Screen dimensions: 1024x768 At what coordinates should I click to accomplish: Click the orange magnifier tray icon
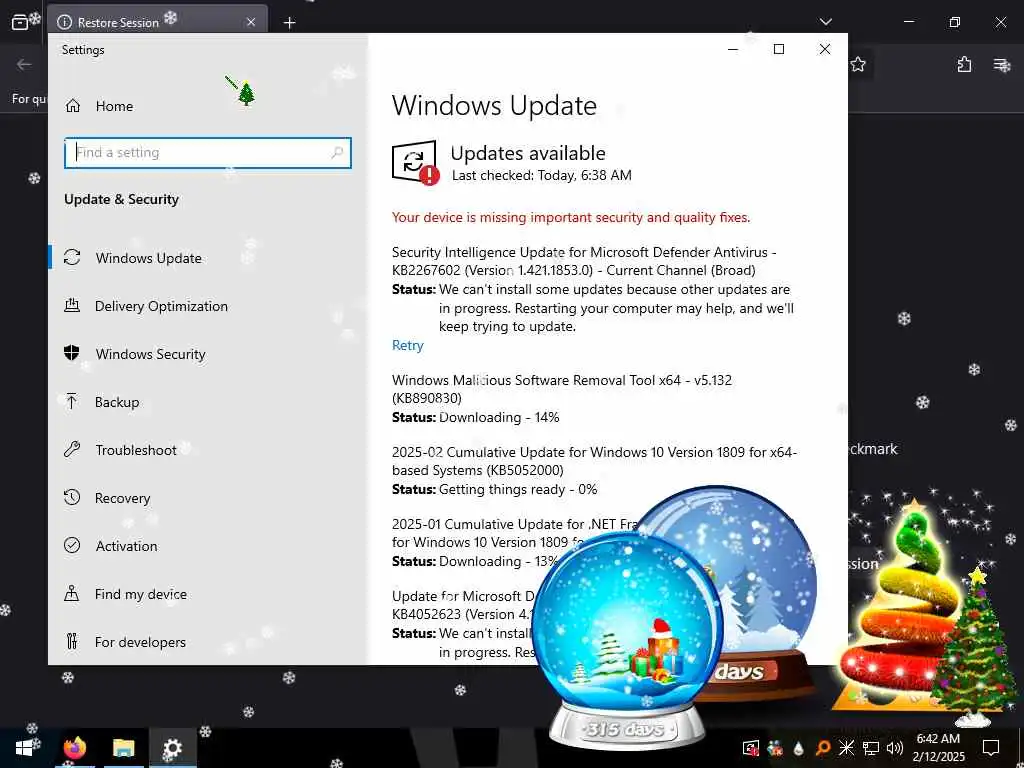tap(822, 748)
